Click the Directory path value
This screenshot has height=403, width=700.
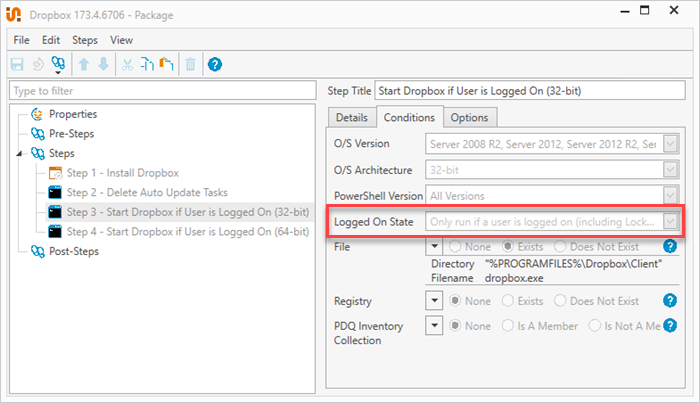(573, 264)
